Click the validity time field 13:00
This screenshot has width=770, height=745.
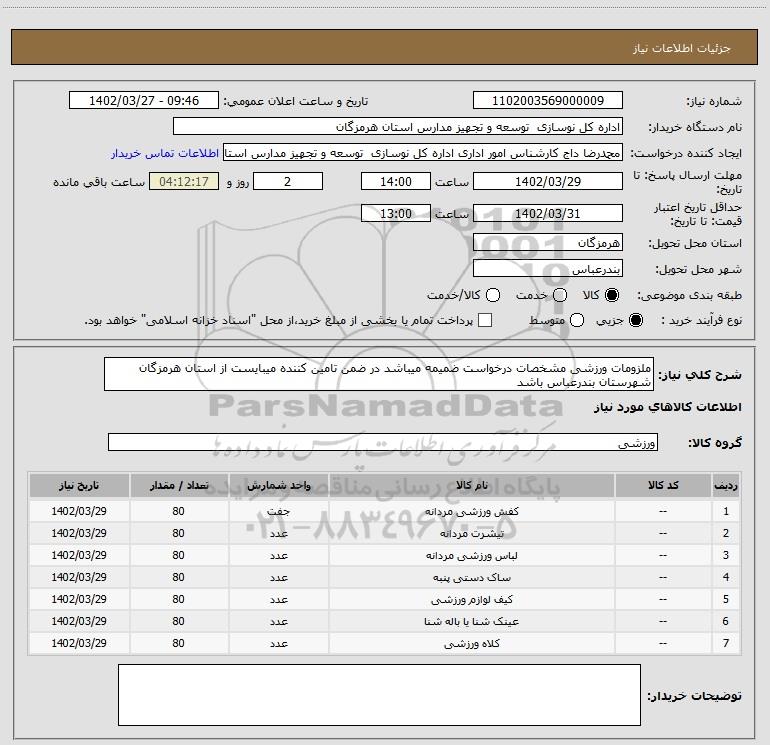tap(396, 213)
